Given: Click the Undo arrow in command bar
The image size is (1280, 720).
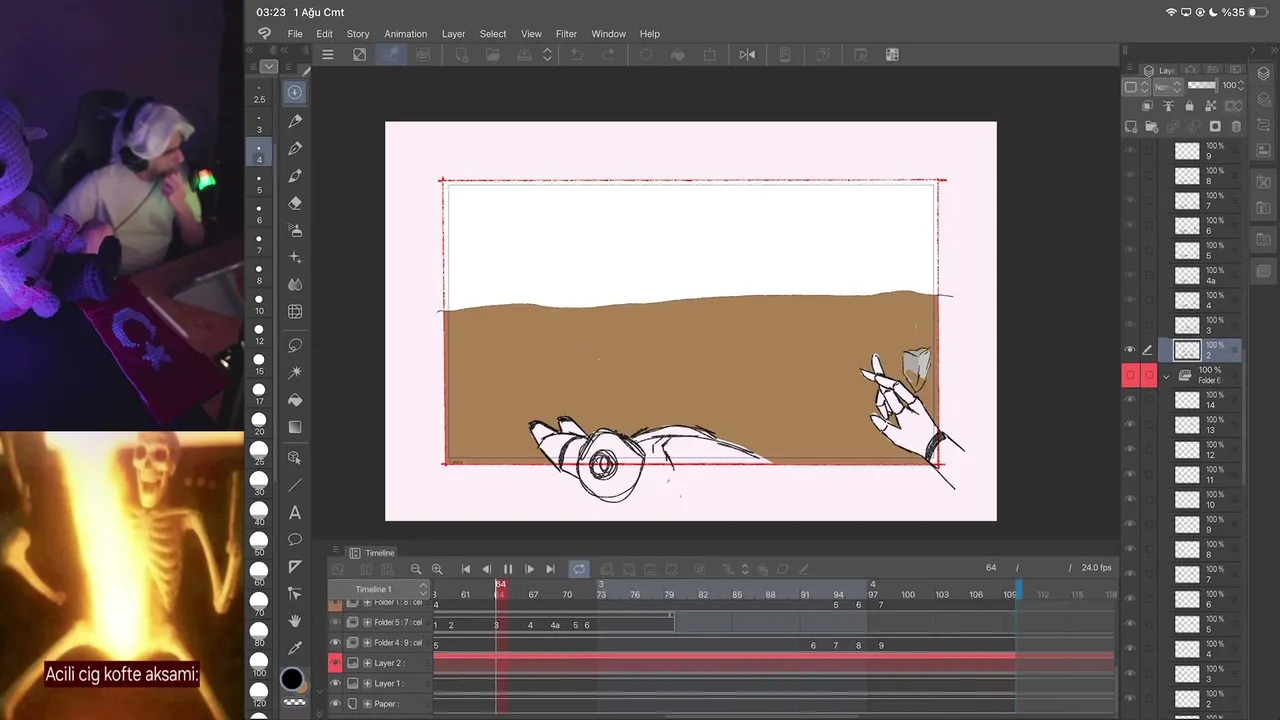Looking at the screenshot, I should [x=577, y=55].
